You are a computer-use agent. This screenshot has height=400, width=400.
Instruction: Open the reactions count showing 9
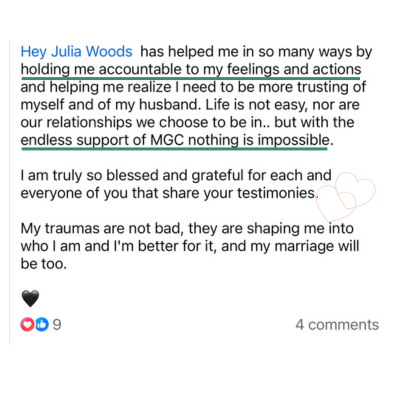tap(57, 324)
